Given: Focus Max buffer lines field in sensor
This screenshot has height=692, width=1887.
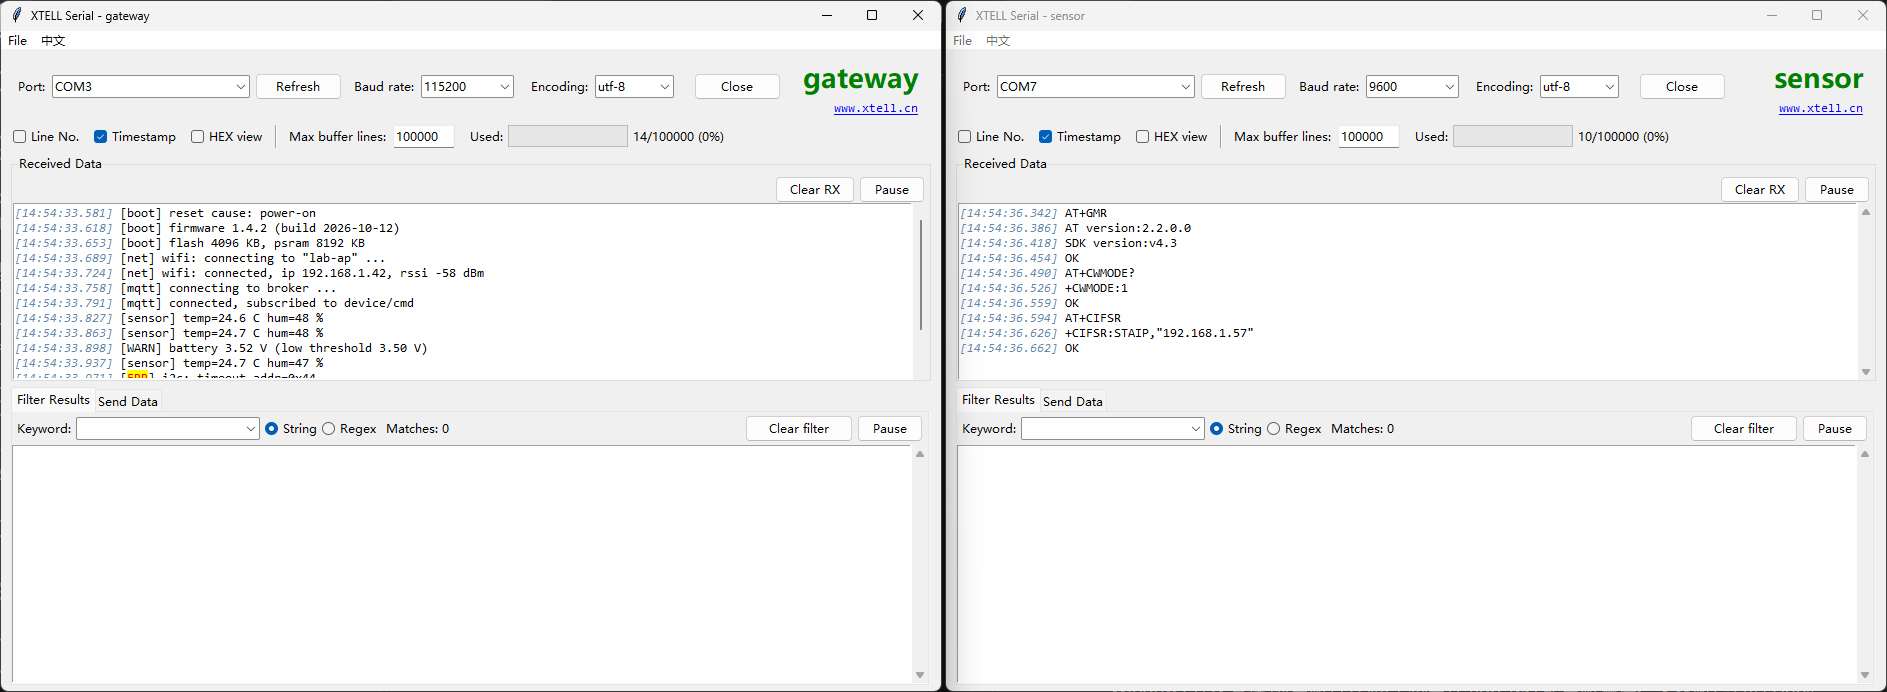Looking at the screenshot, I should [x=1369, y=137].
